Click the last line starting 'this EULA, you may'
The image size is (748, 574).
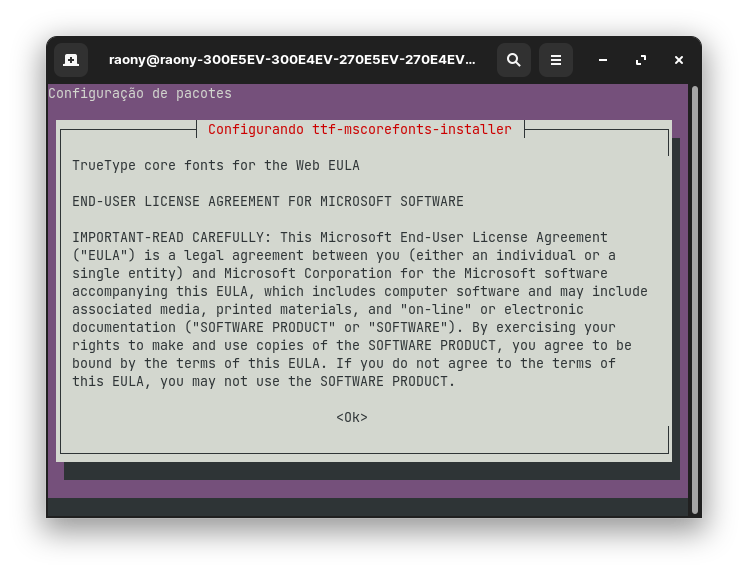tap(263, 382)
